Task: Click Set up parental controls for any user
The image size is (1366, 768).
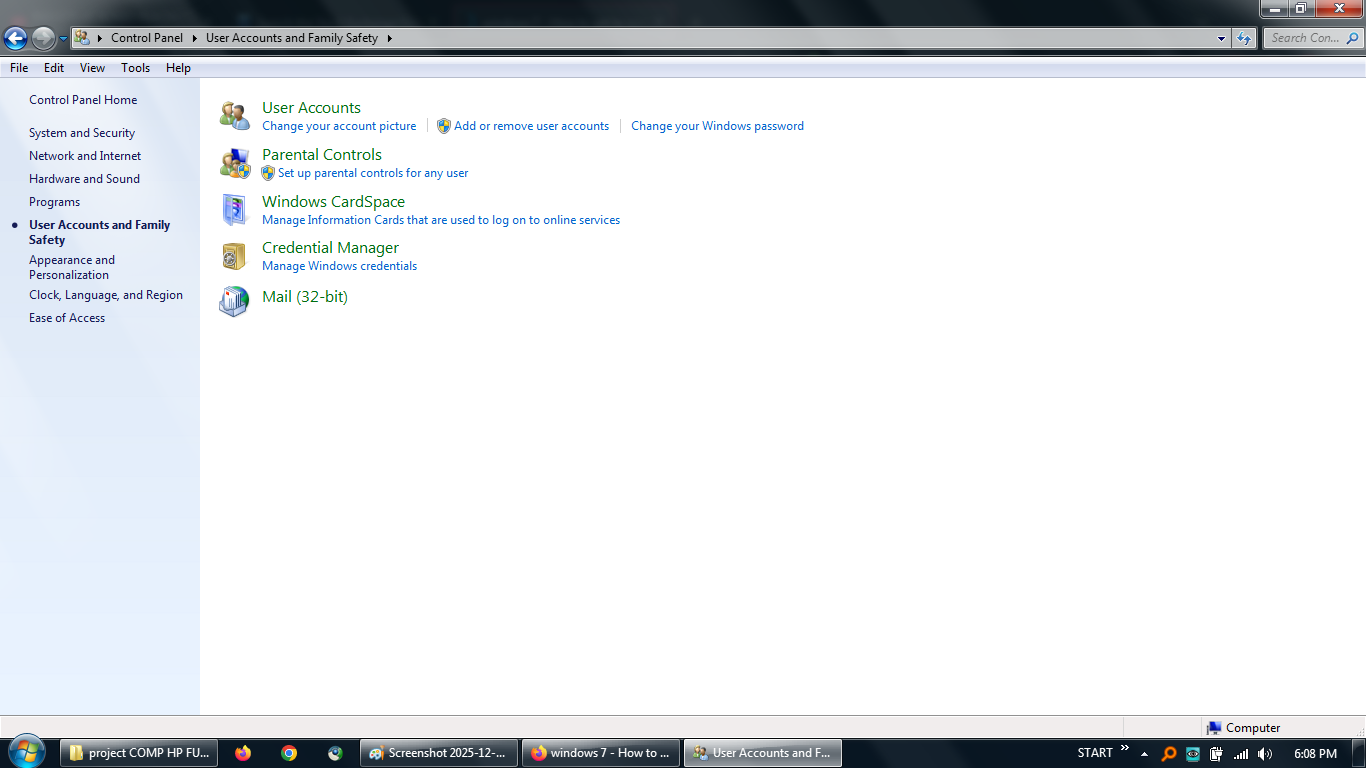Action: [x=373, y=173]
